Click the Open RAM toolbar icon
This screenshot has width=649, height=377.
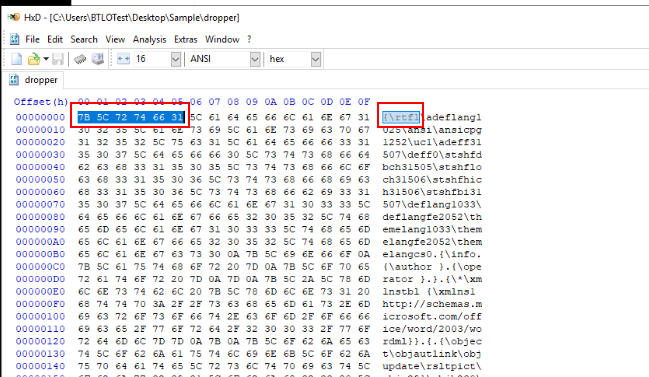80,60
